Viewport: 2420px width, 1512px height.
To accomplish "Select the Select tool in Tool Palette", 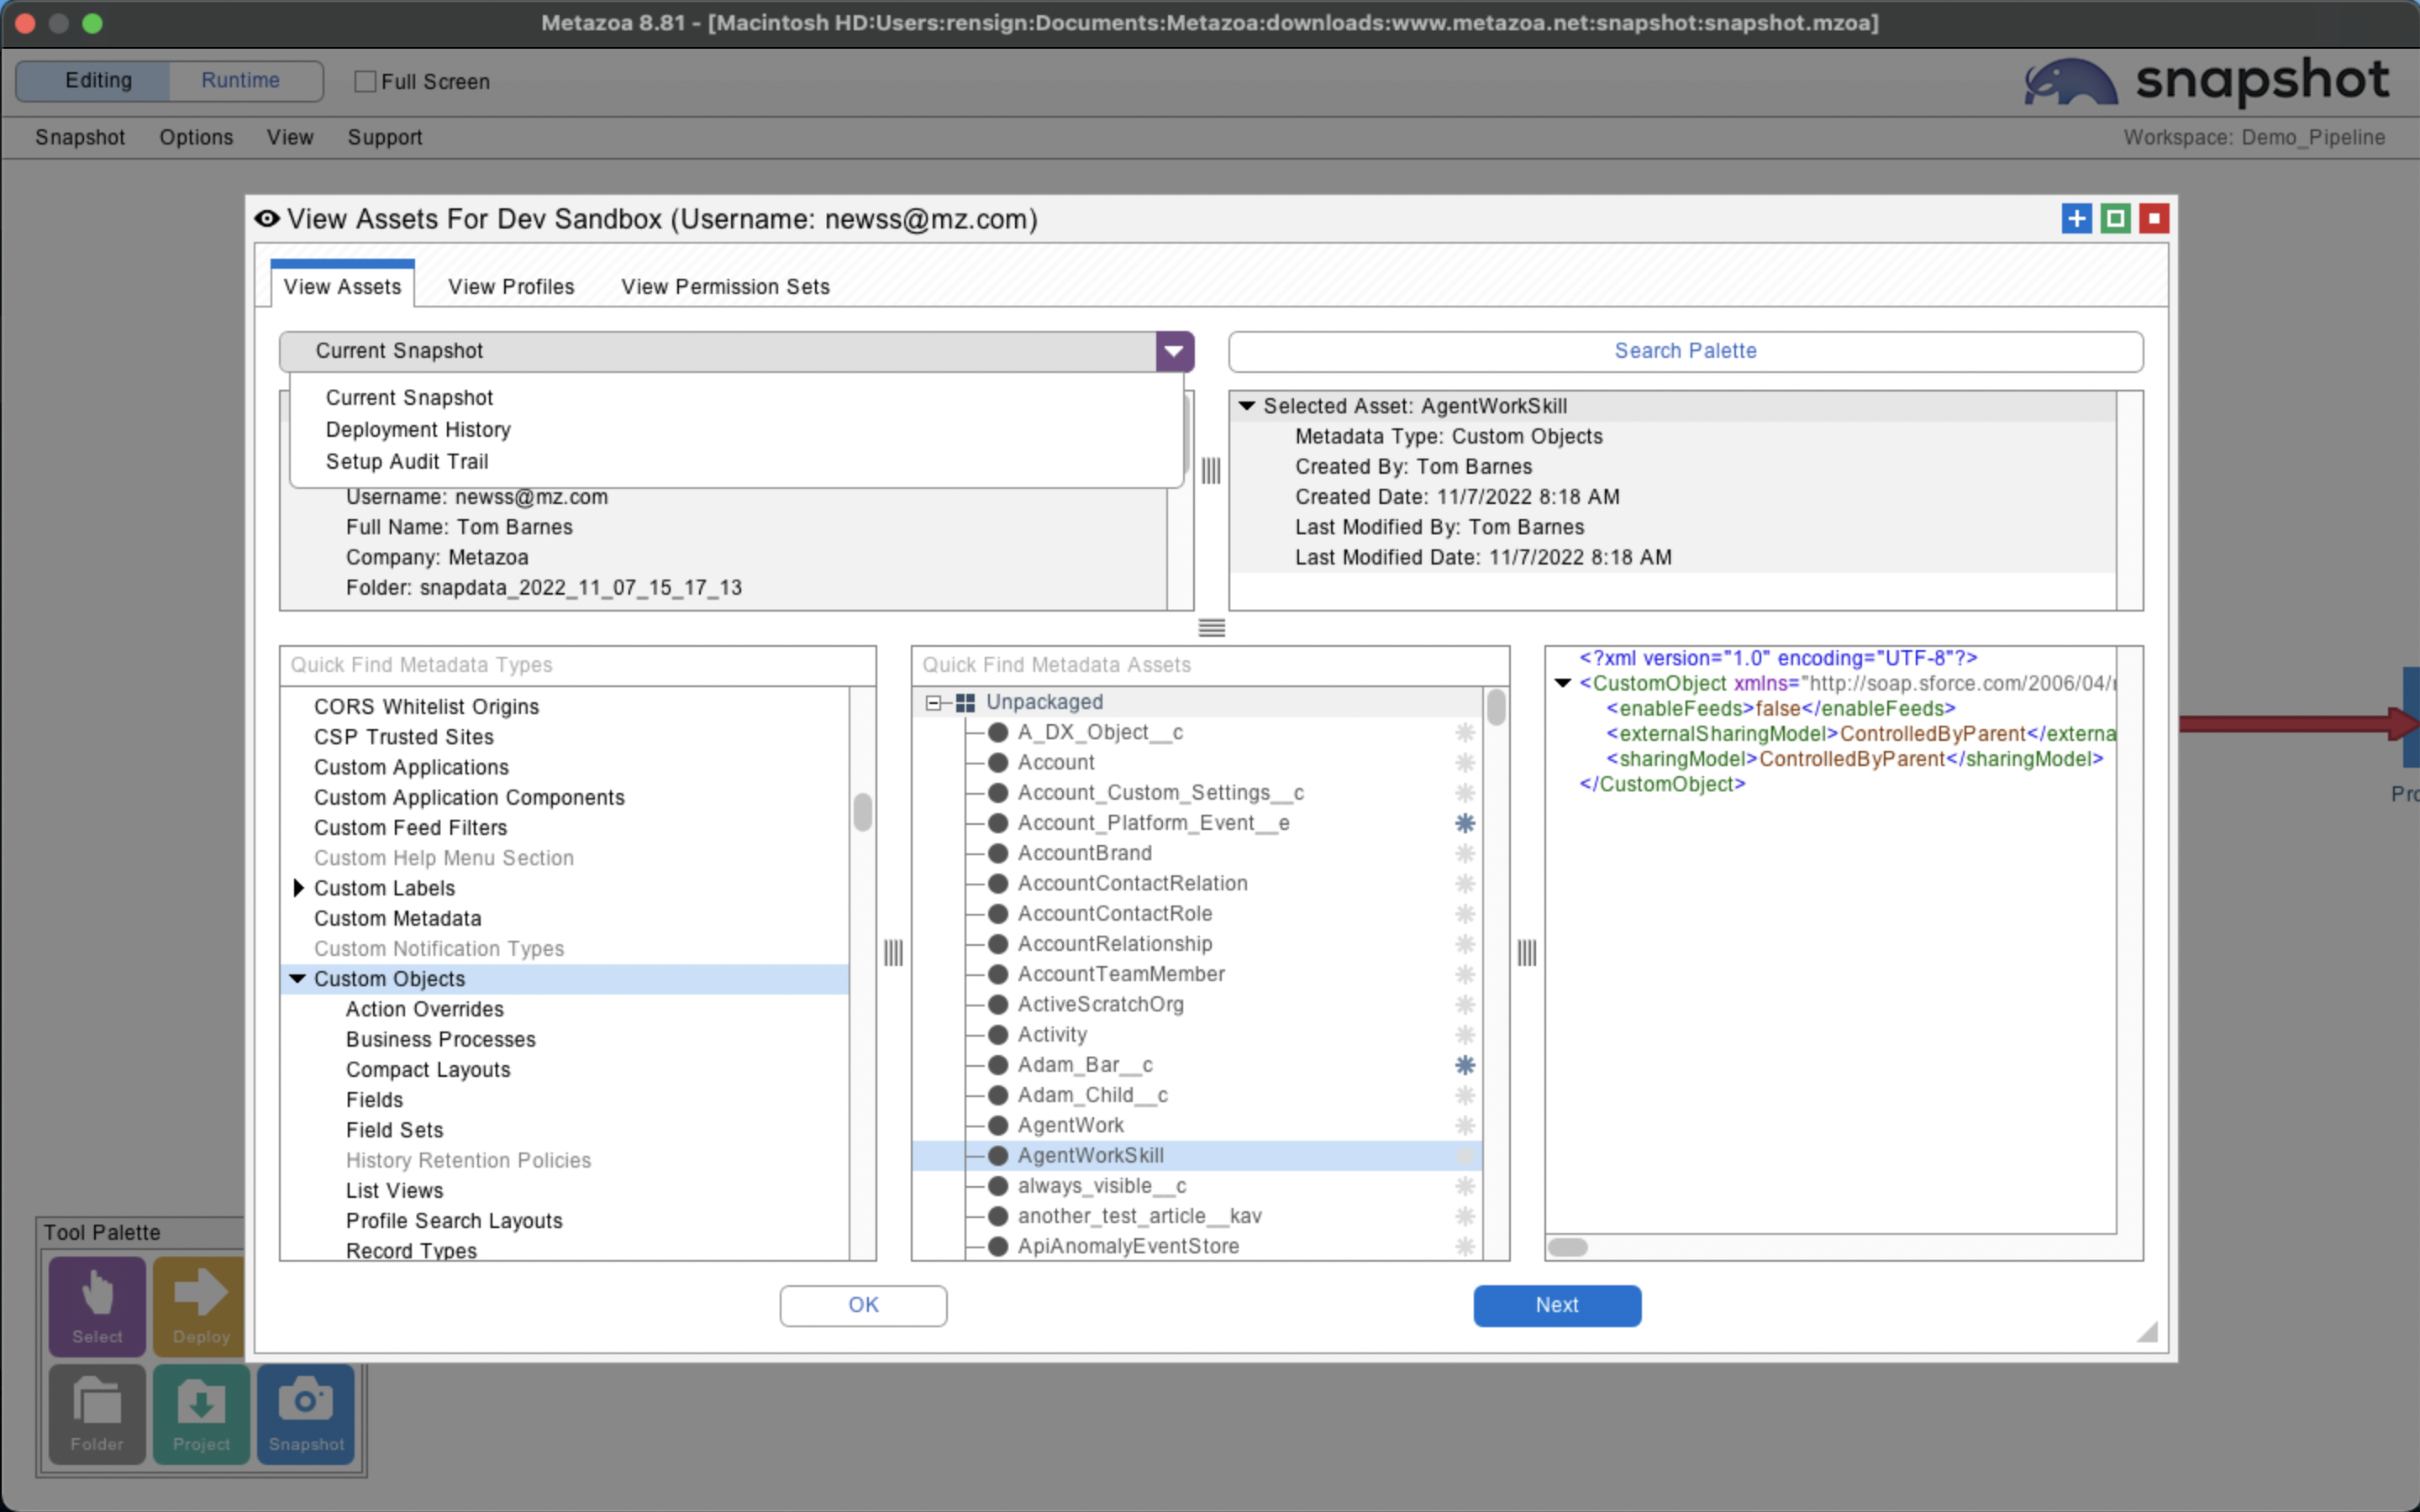I will pos(97,1305).
